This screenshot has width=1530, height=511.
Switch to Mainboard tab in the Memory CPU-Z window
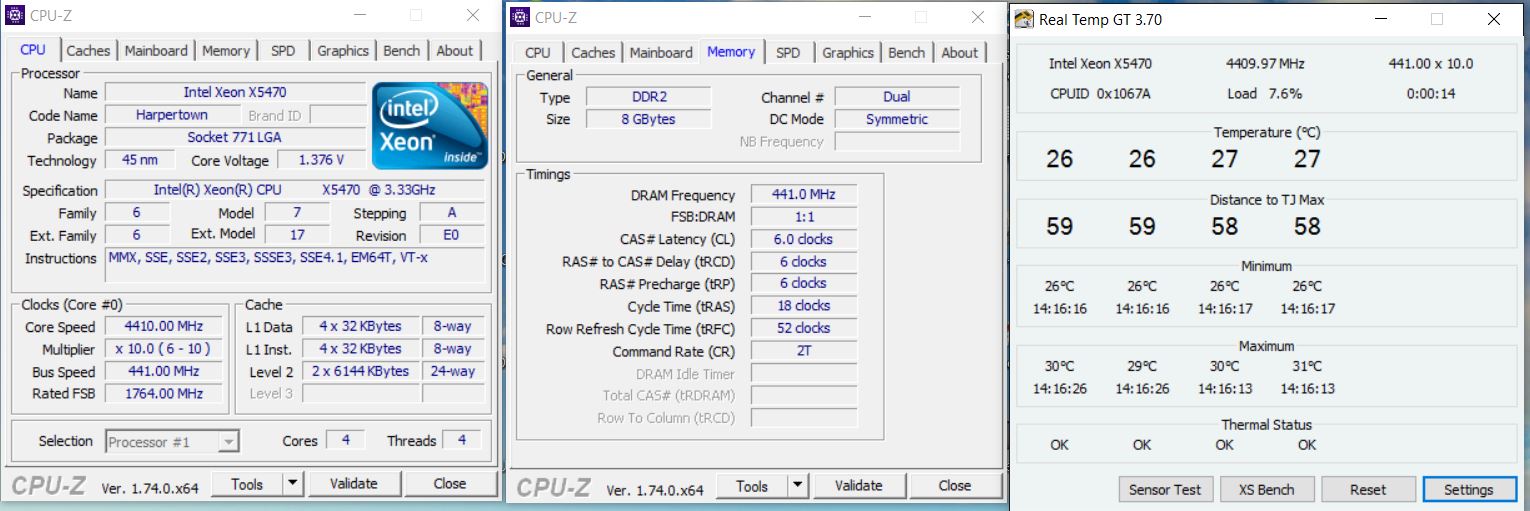(x=661, y=52)
